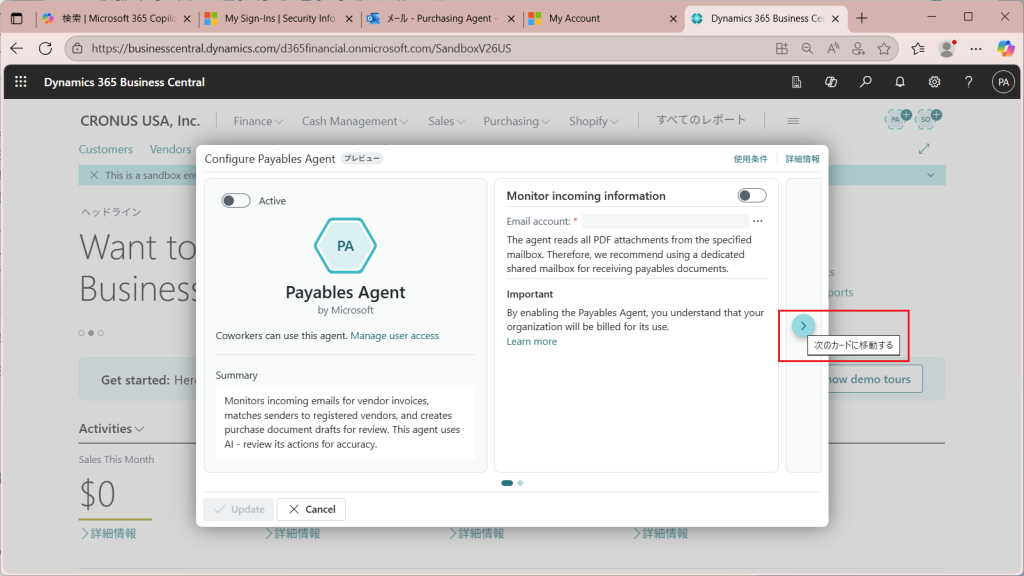
Task: Click the Payables Agent PA hexagon logo
Action: pos(345,246)
